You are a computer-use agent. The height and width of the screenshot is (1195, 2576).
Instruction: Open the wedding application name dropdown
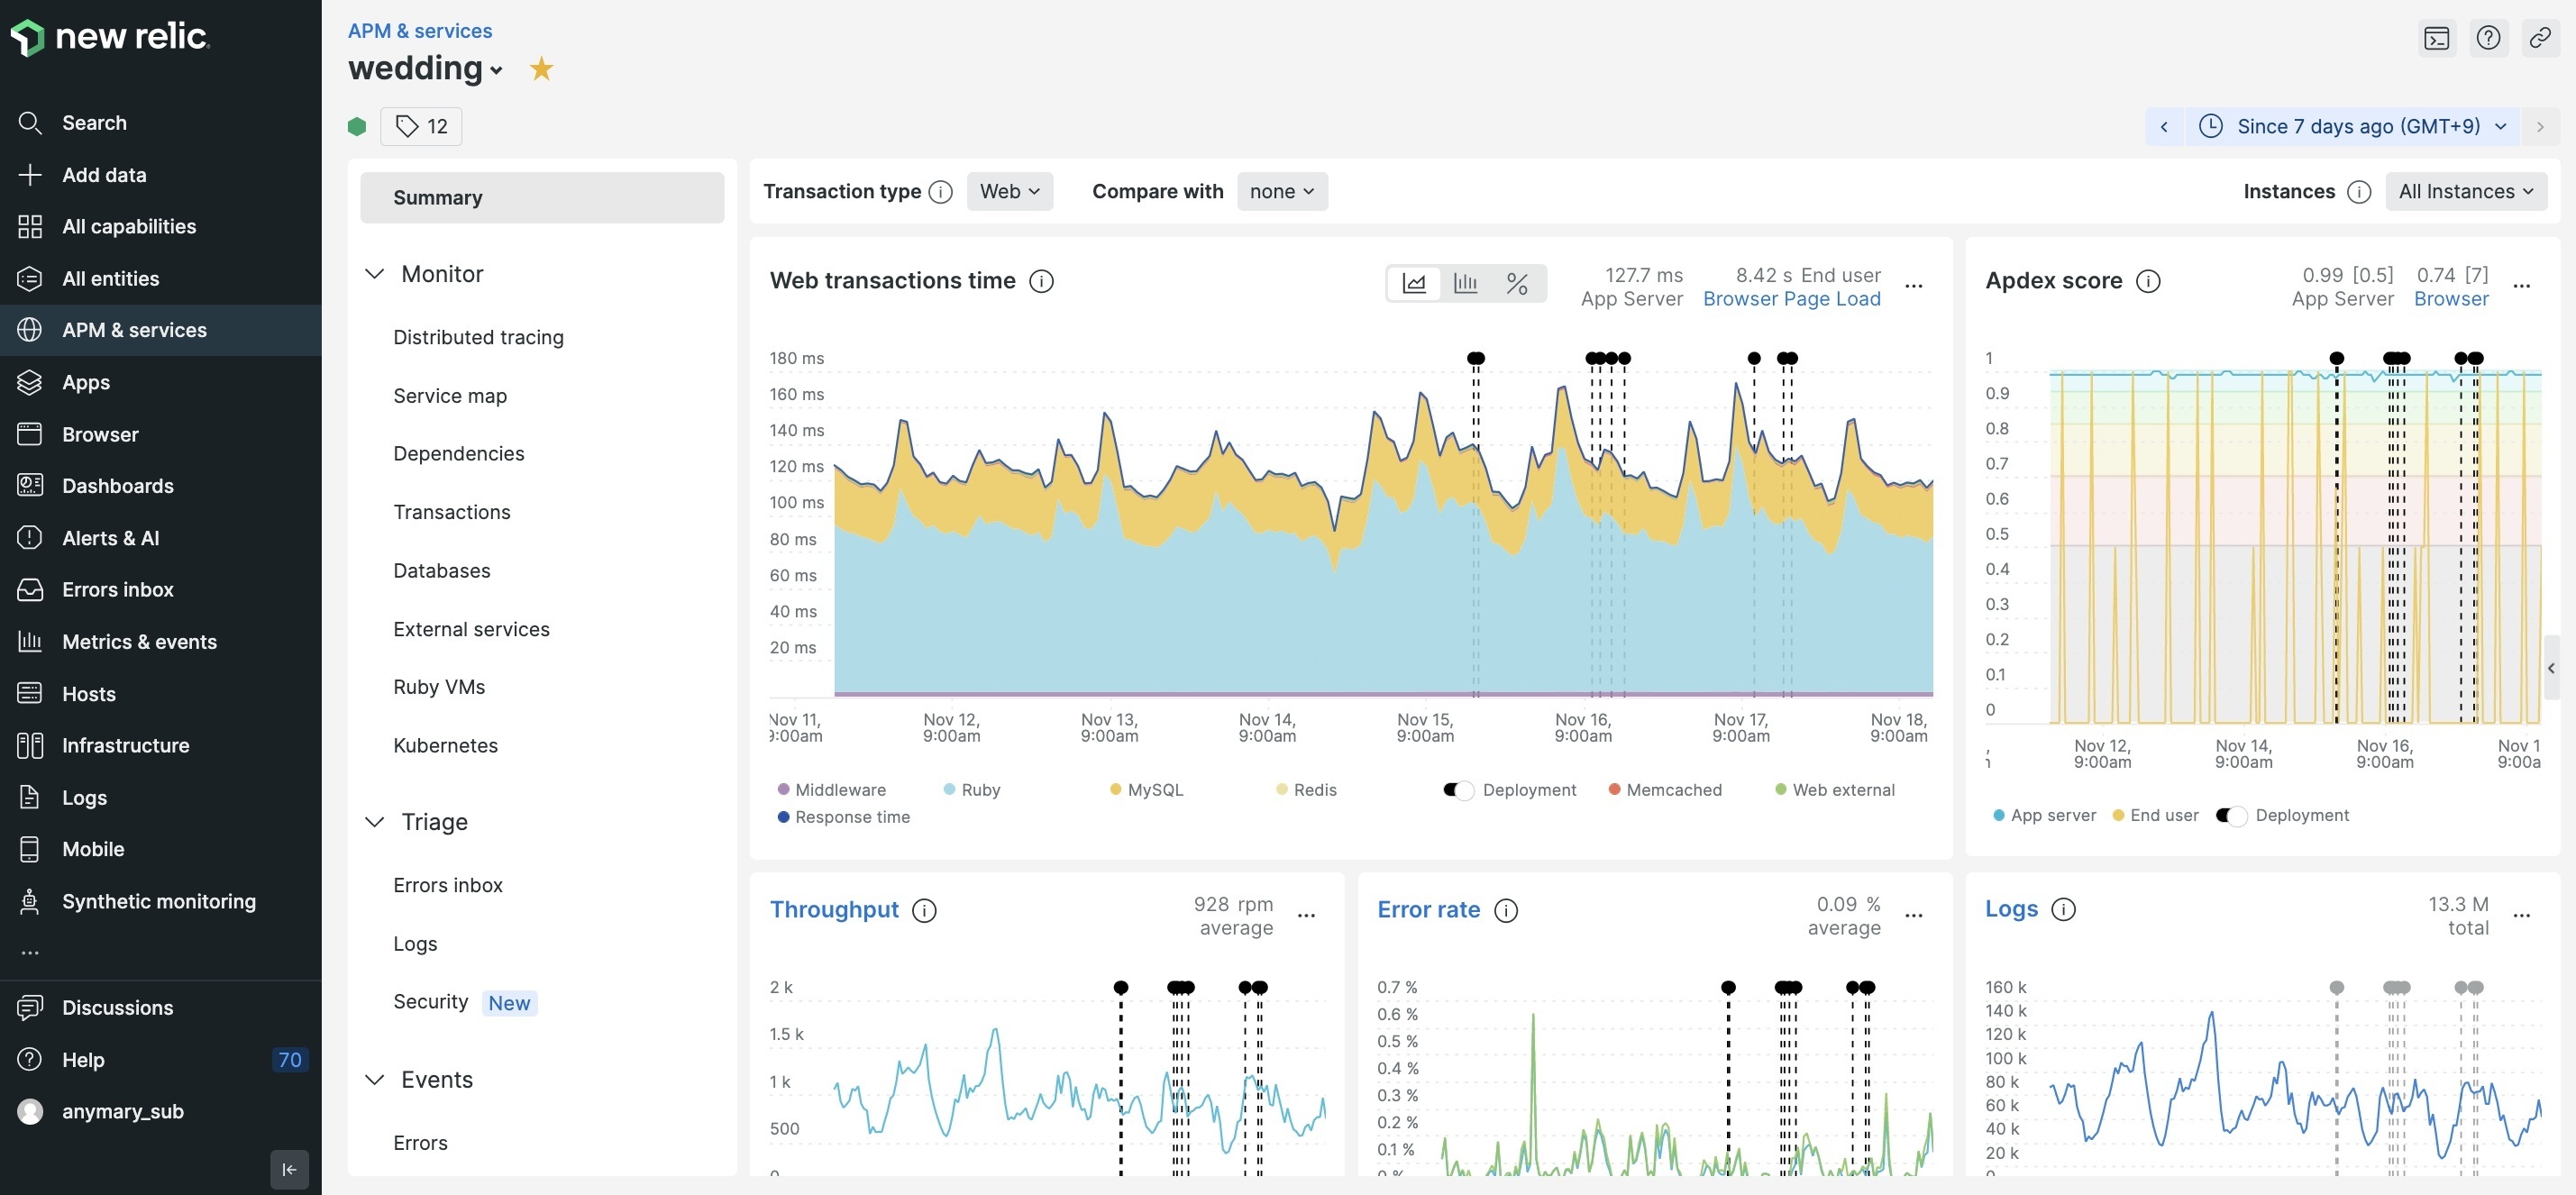pos(425,68)
